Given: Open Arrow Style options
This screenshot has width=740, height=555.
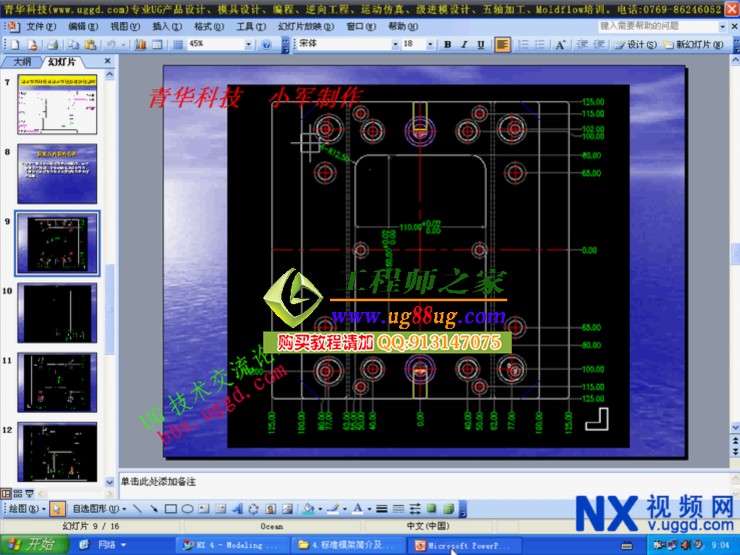Looking at the screenshot, I should point(415,509).
